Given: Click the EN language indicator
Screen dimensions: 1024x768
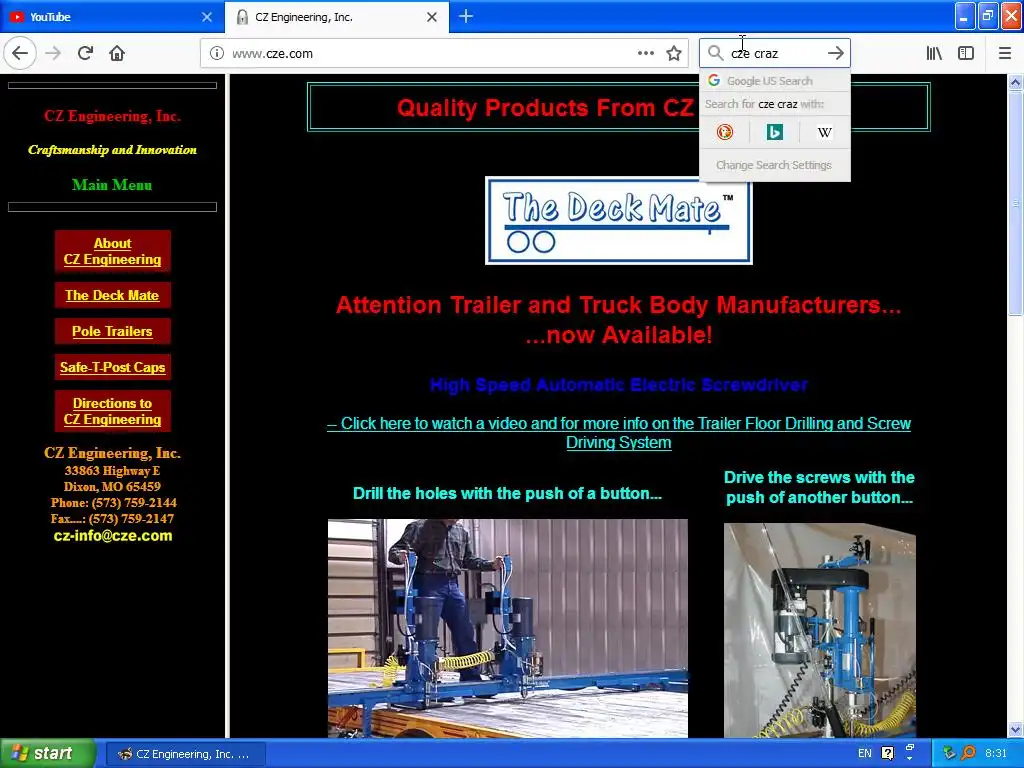Looking at the screenshot, I should pos(865,754).
